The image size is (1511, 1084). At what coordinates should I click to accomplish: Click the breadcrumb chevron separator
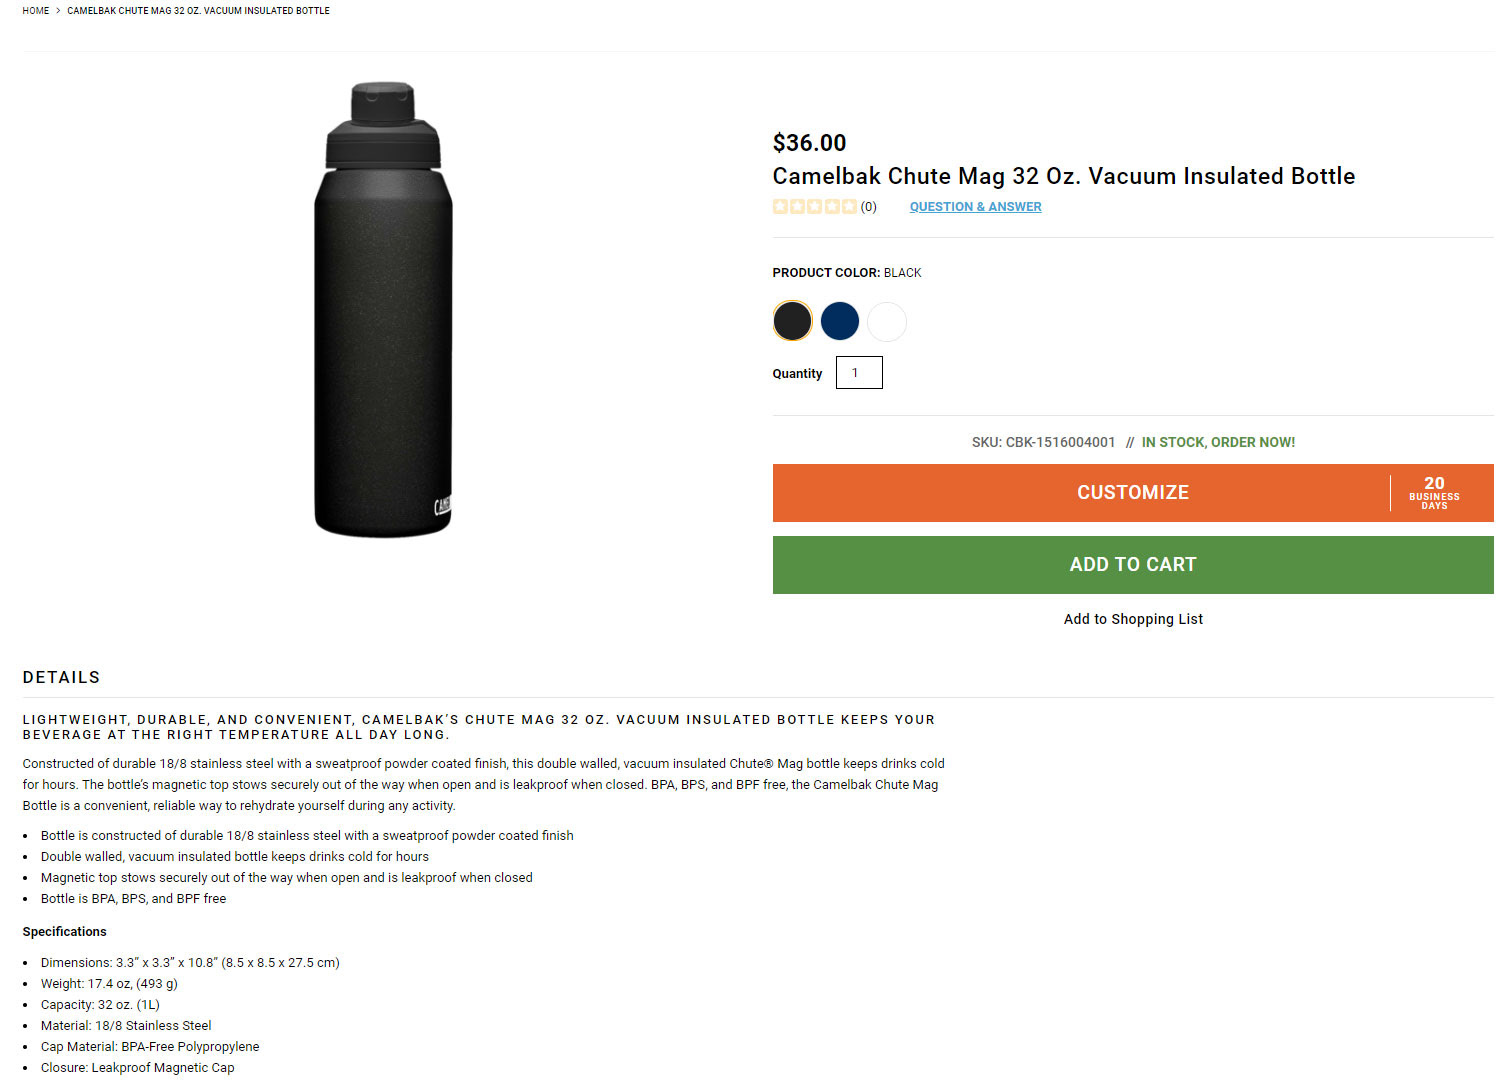click(58, 11)
